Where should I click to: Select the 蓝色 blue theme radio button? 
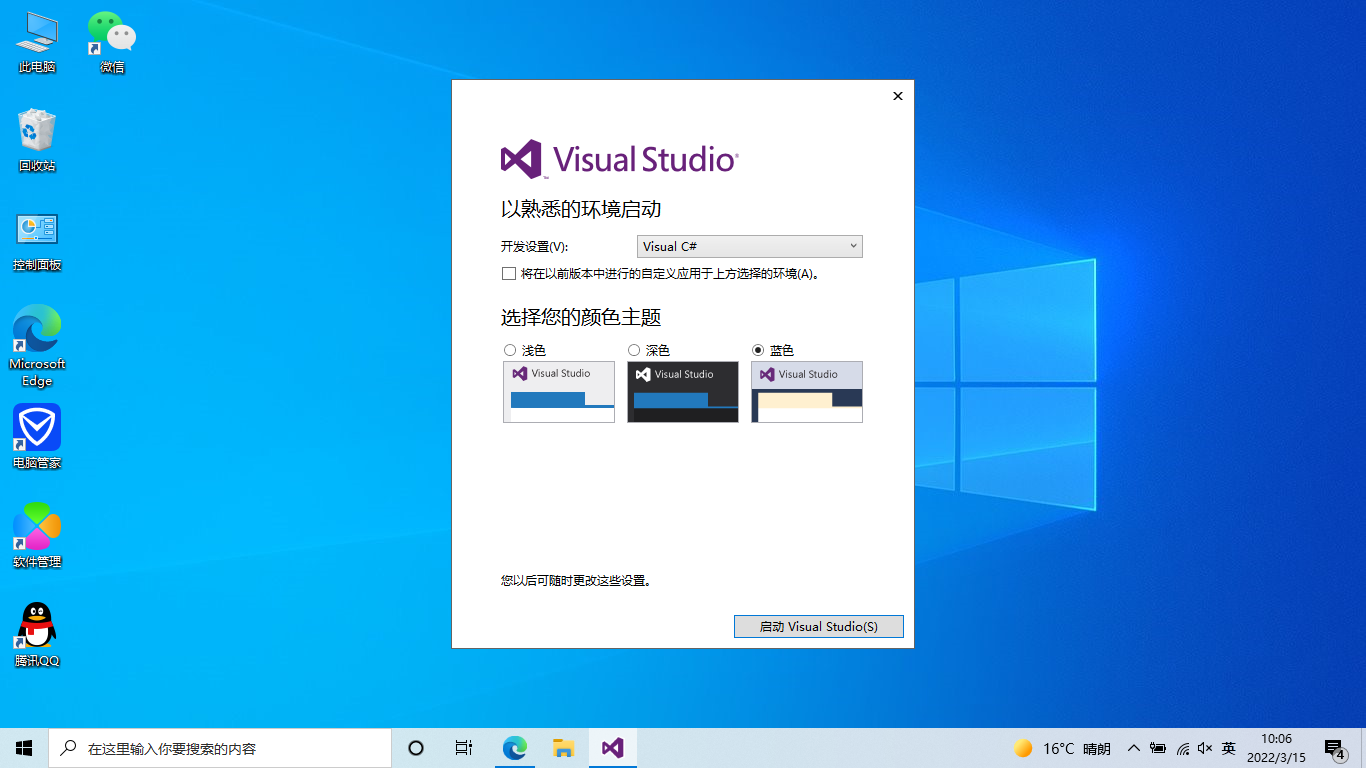click(758, 350)
